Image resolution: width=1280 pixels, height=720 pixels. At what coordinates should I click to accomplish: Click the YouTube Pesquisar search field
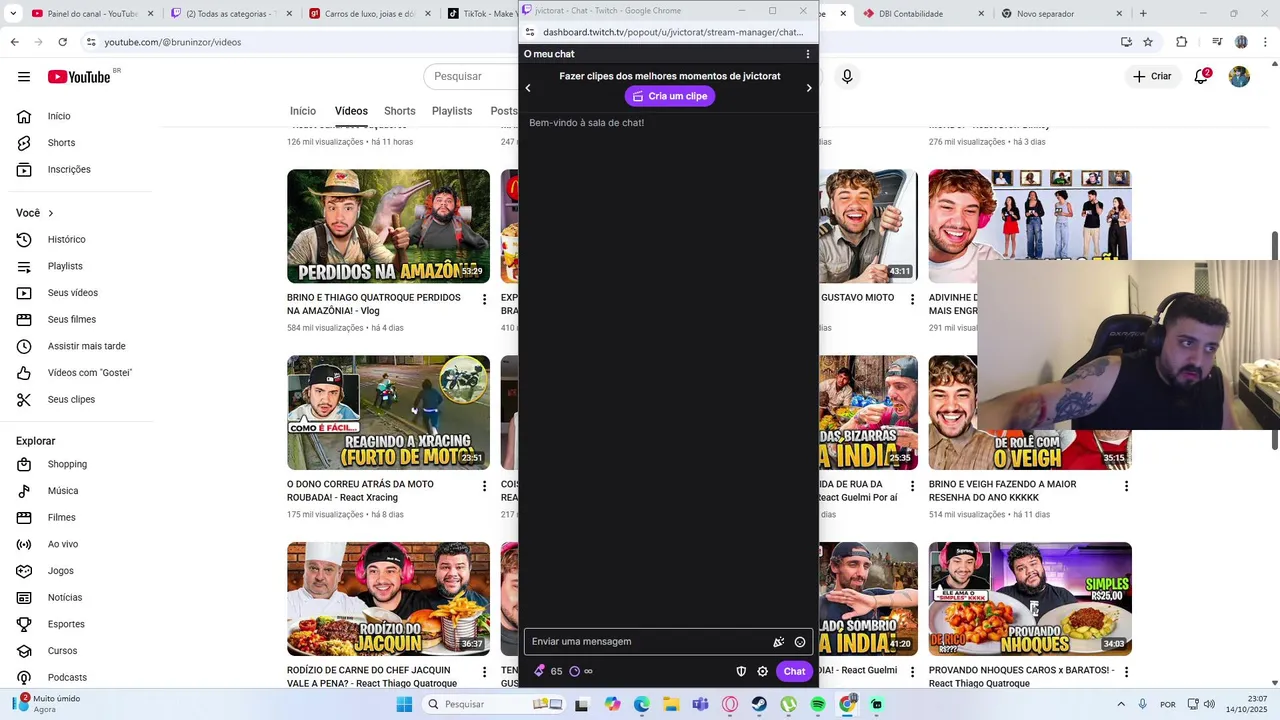tap(472, 76)
